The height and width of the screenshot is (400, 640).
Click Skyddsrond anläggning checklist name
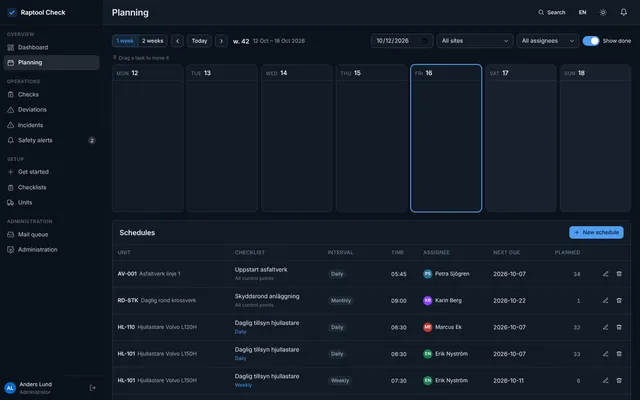pyautogui.click(x=267, y=296)
